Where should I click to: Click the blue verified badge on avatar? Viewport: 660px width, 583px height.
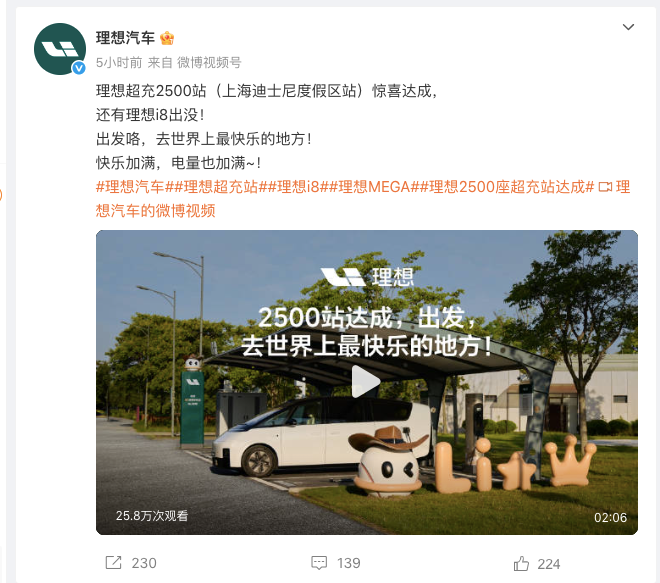(79, 68)
